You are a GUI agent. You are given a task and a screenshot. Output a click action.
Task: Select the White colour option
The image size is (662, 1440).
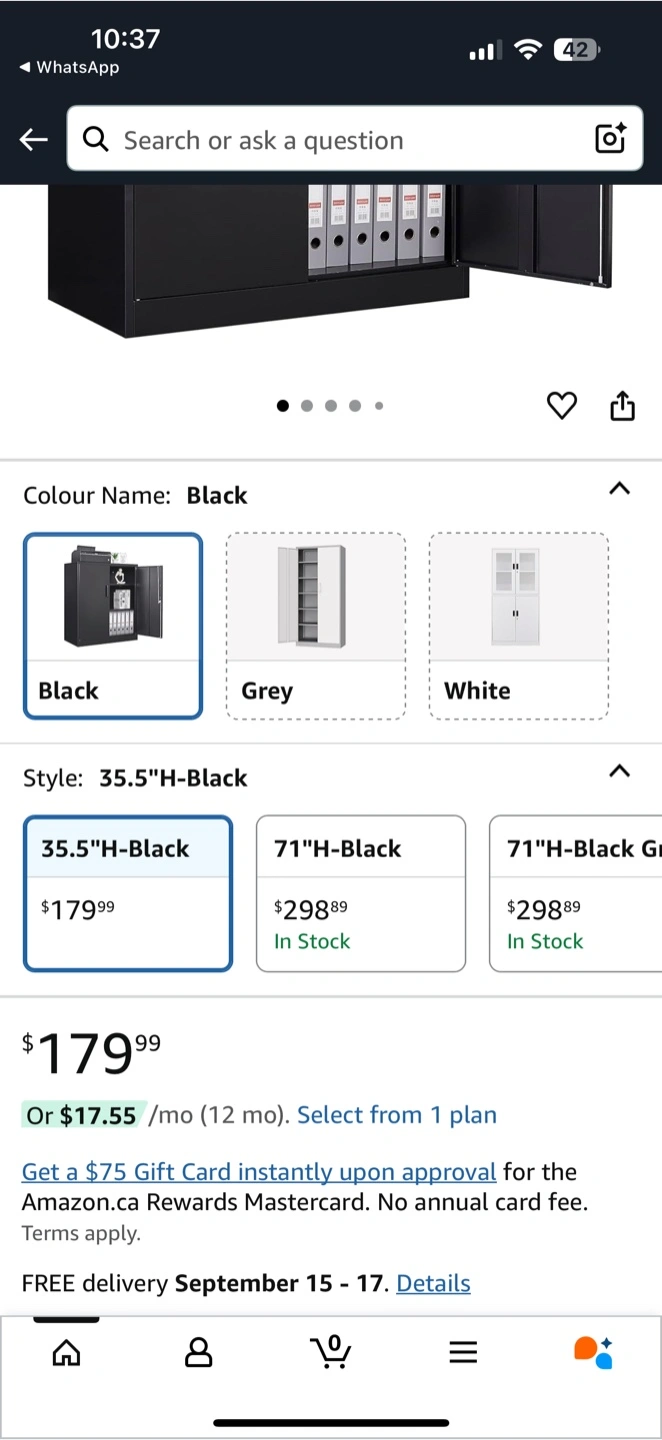point(518,626)
